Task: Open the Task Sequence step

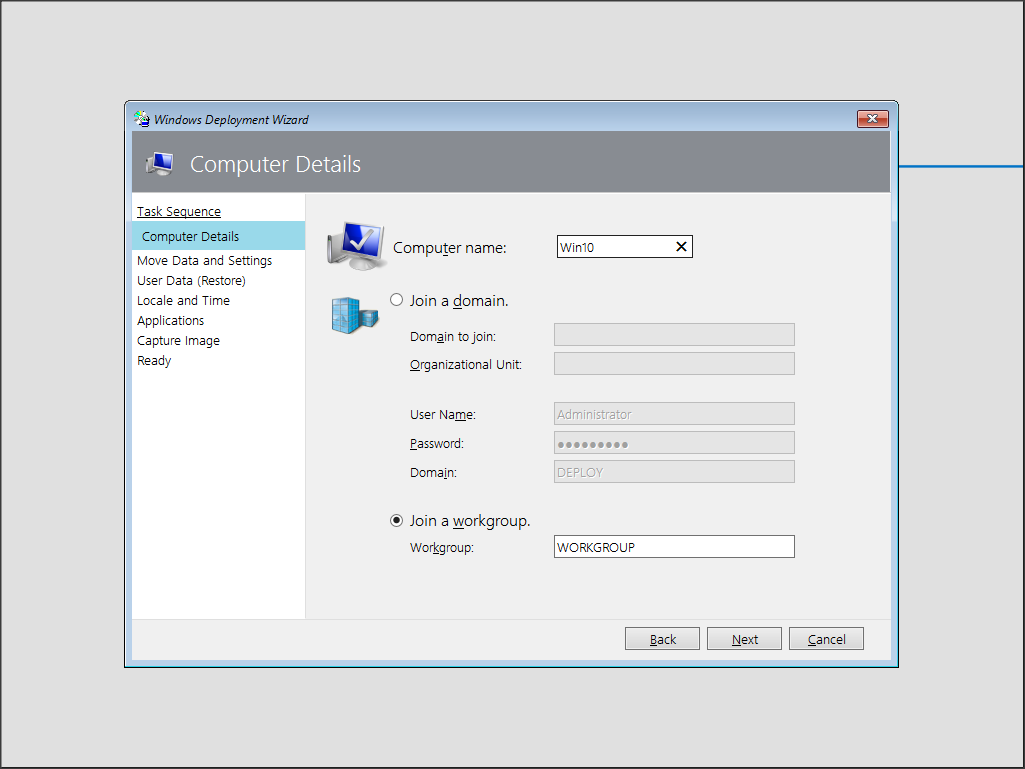Action: coord(179,212)
